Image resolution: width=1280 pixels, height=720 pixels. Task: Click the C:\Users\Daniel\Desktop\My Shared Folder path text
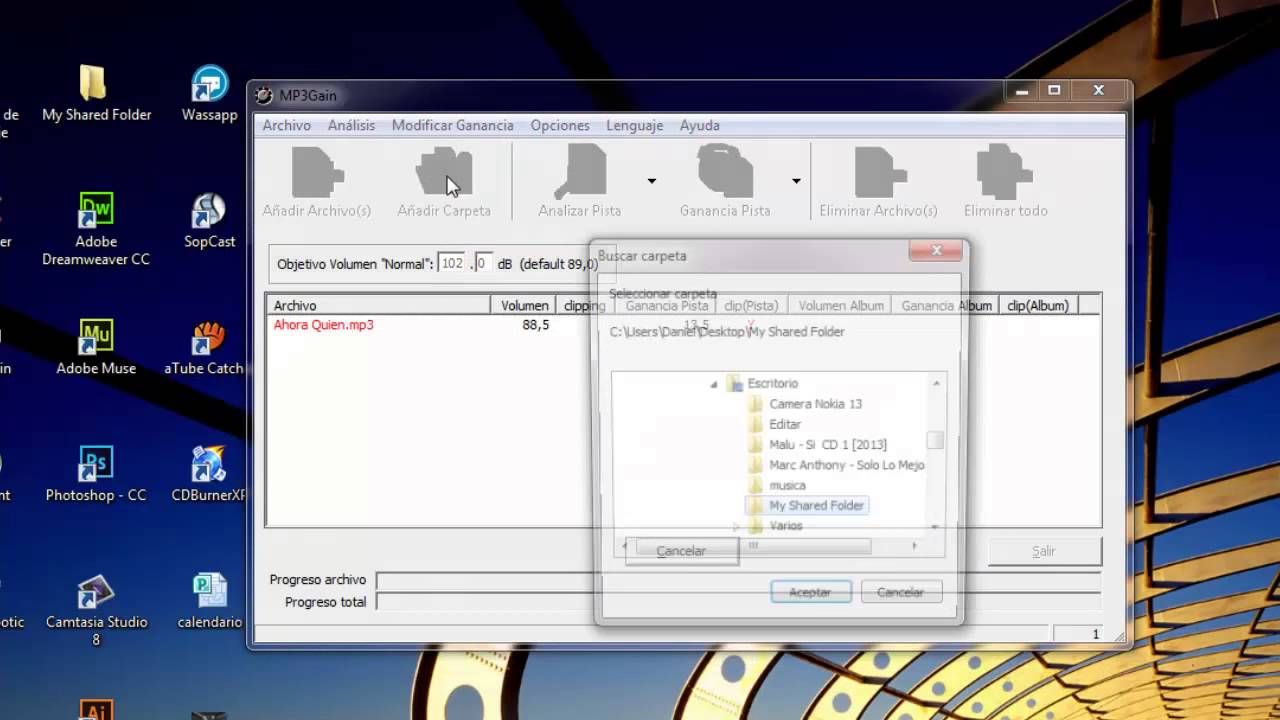[727, 332]
